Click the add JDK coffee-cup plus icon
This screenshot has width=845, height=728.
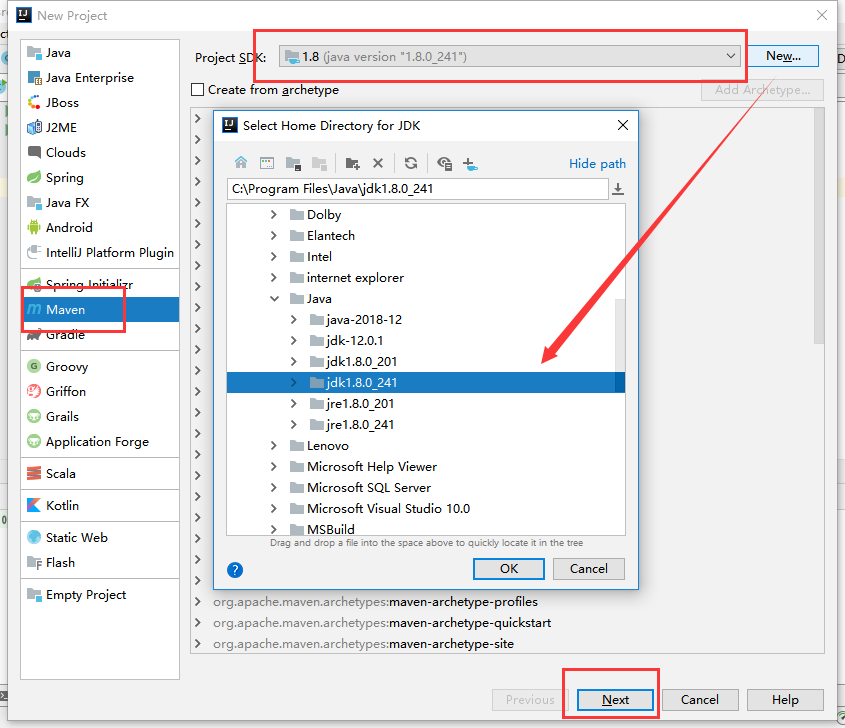(470, 163)
